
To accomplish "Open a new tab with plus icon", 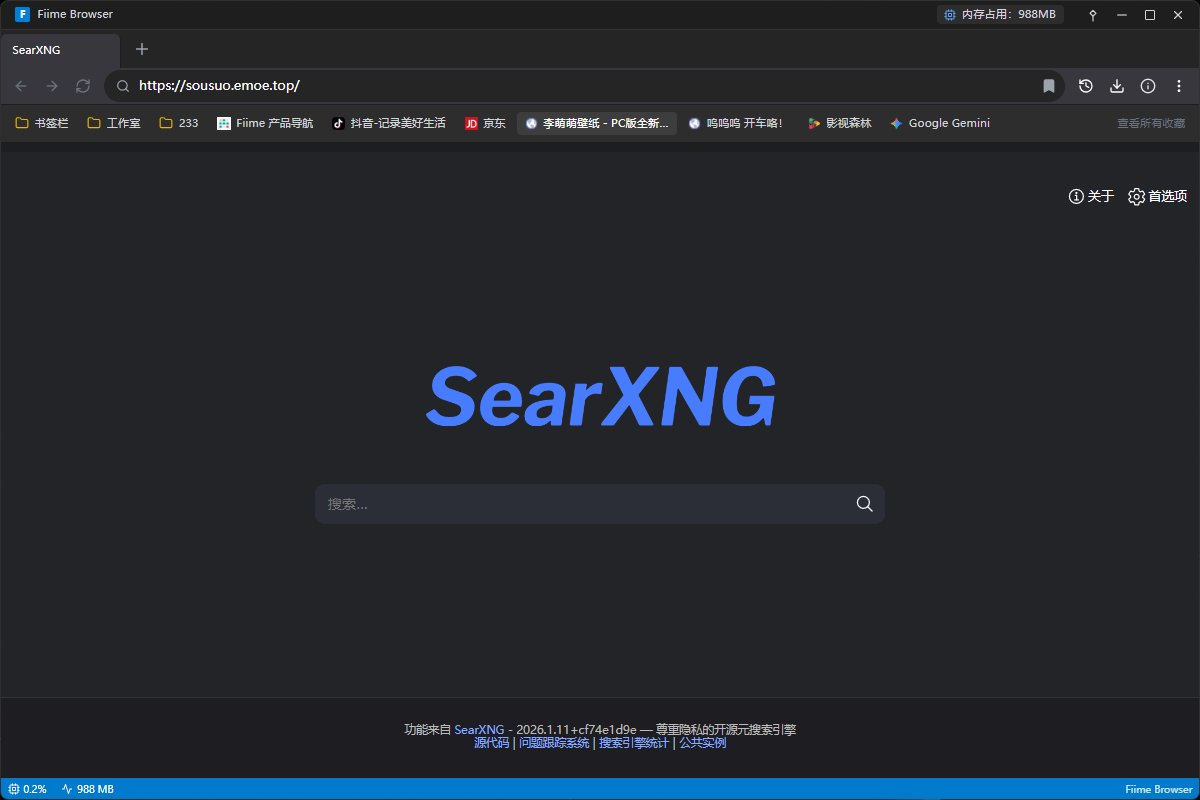I will click(x=142, y=49).
